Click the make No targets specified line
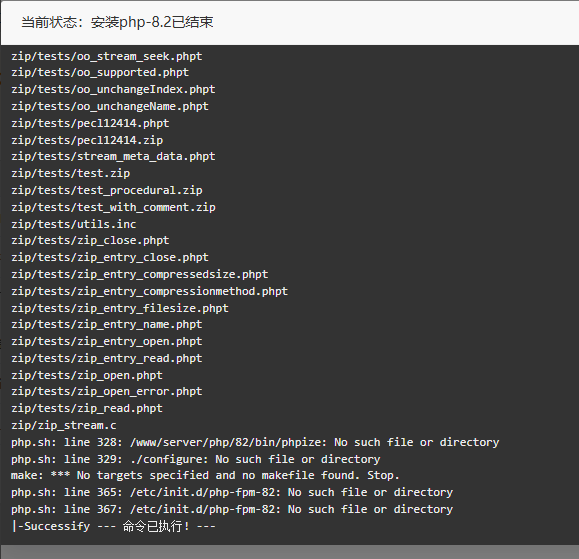579x559 pixels. point(205,476)
